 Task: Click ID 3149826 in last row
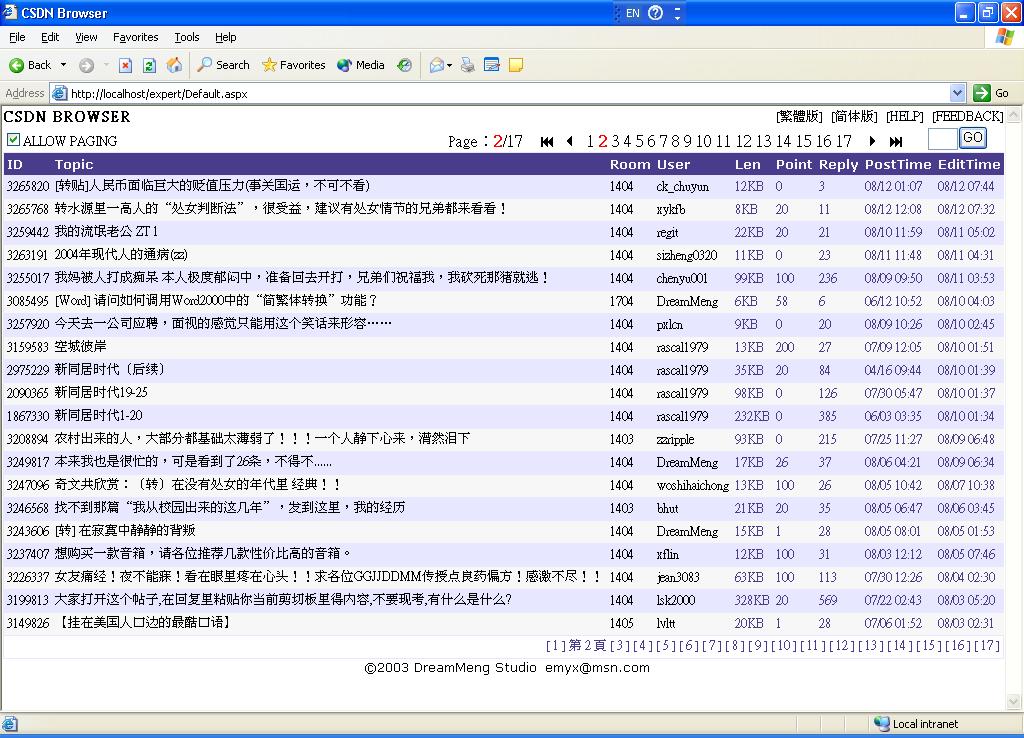pos(28,623)
